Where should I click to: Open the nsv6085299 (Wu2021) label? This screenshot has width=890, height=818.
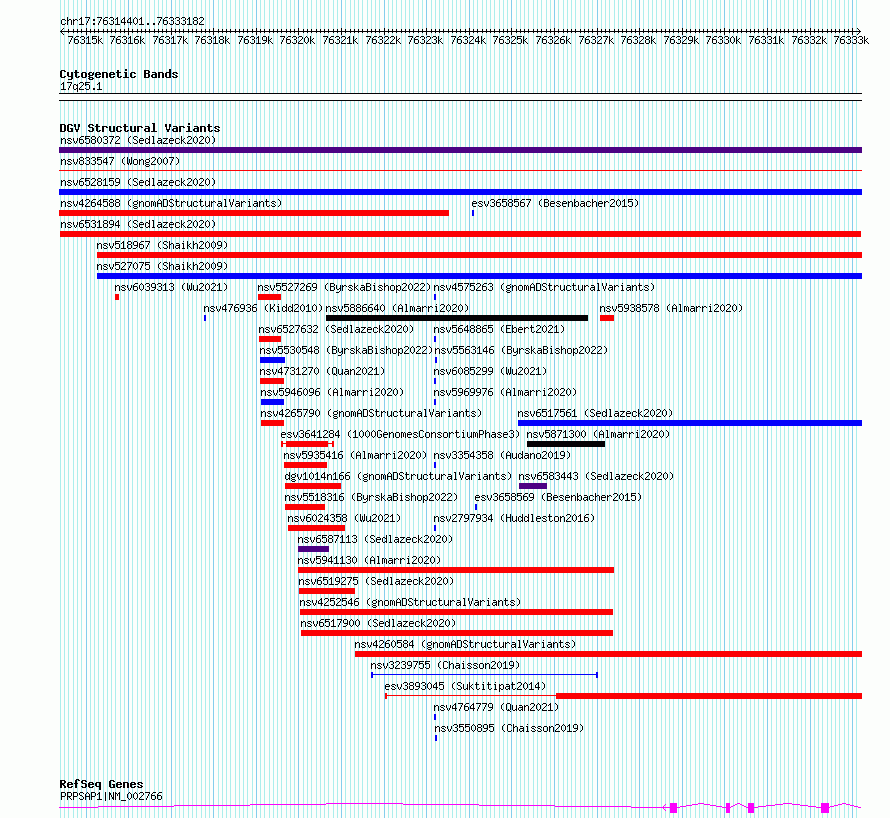point(490,371)
